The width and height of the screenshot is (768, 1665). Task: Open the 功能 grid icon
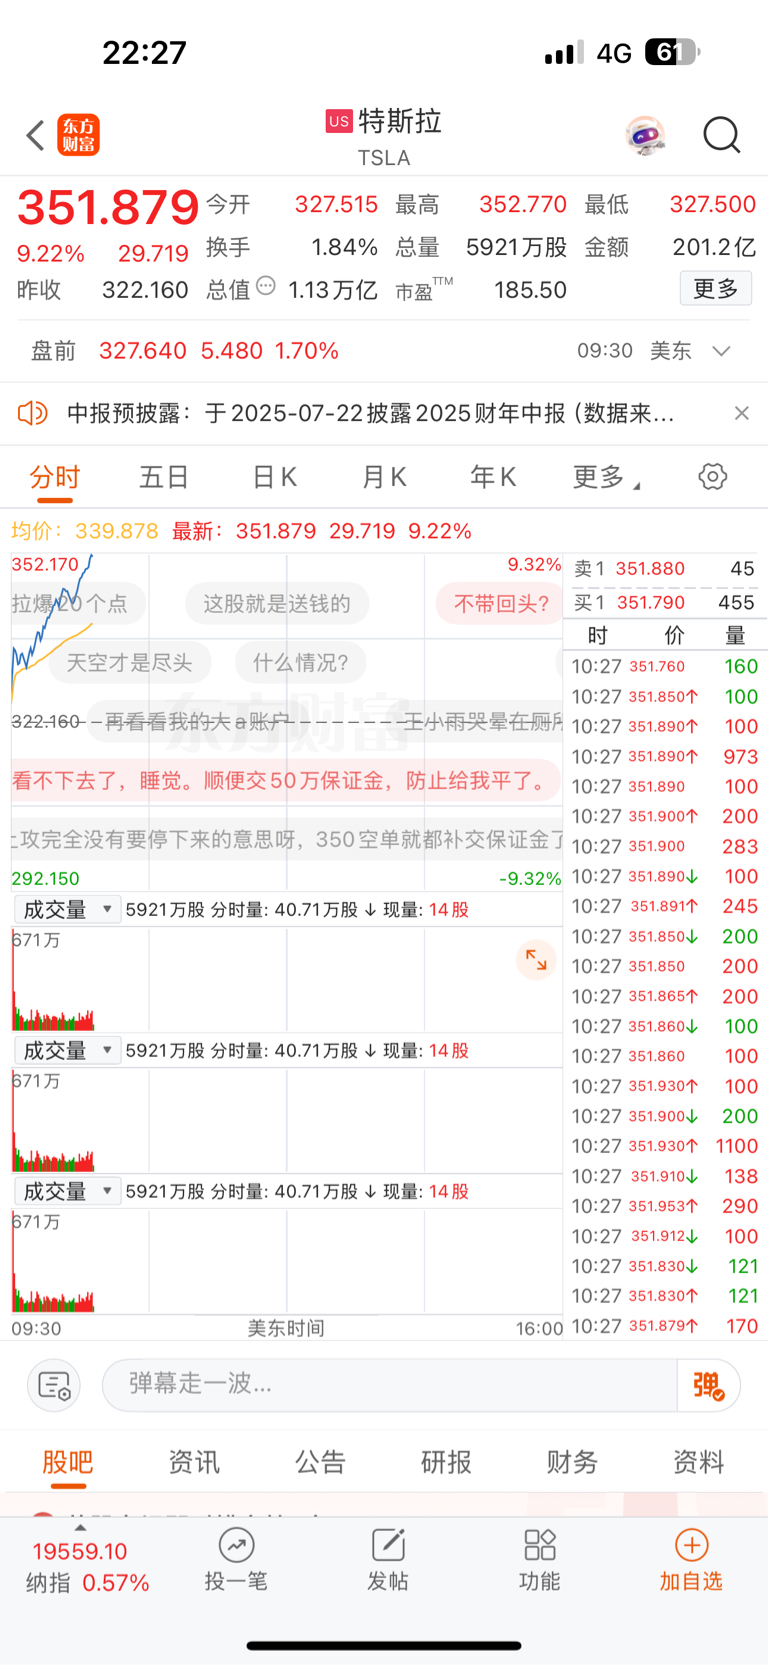point(540,1545)
